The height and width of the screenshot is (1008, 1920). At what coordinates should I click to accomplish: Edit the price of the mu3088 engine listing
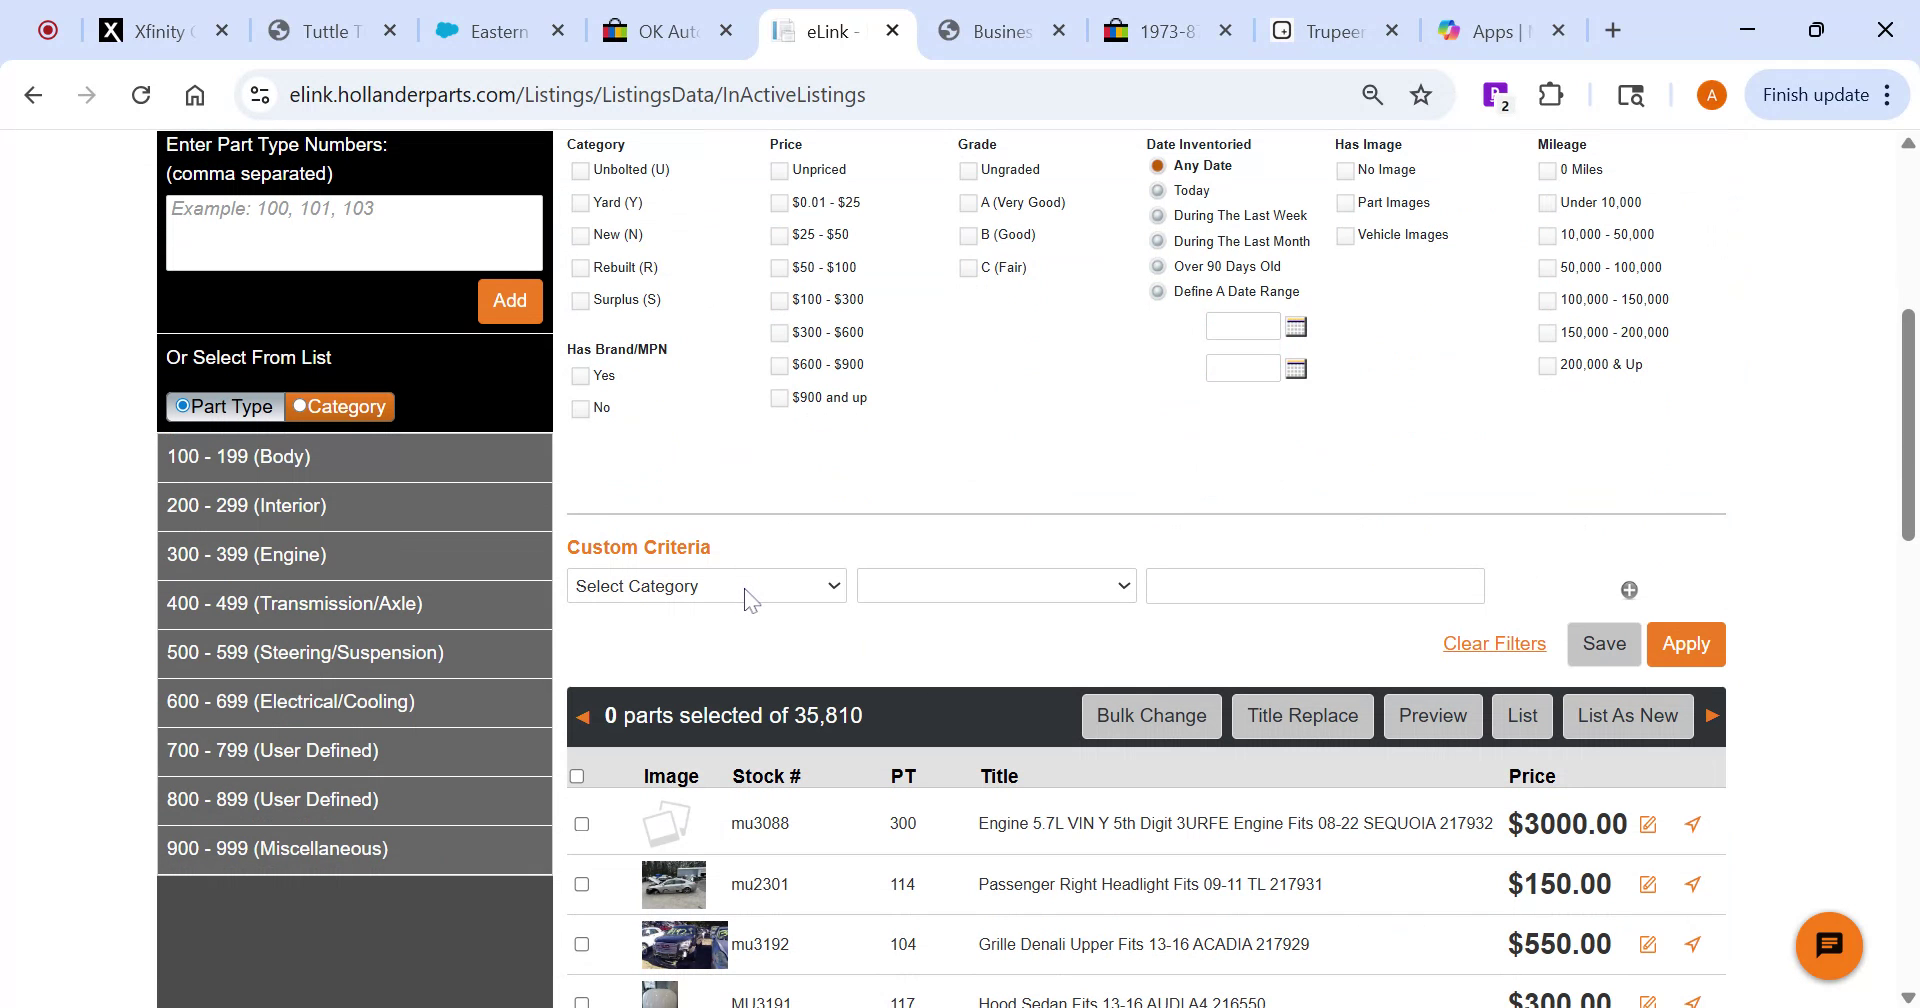[1647, 823]
